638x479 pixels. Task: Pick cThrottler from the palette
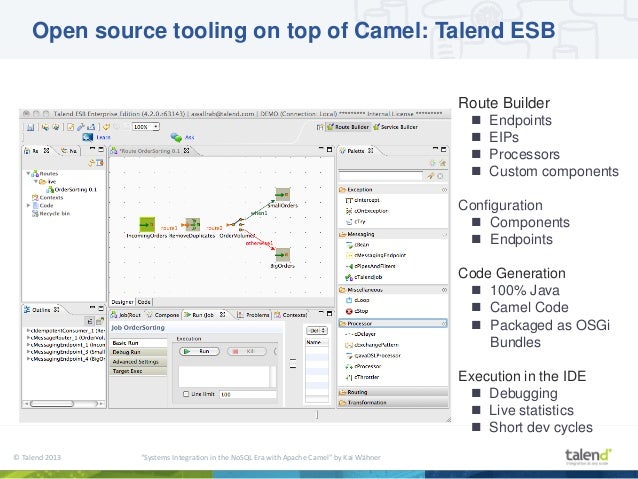[362, 377]
